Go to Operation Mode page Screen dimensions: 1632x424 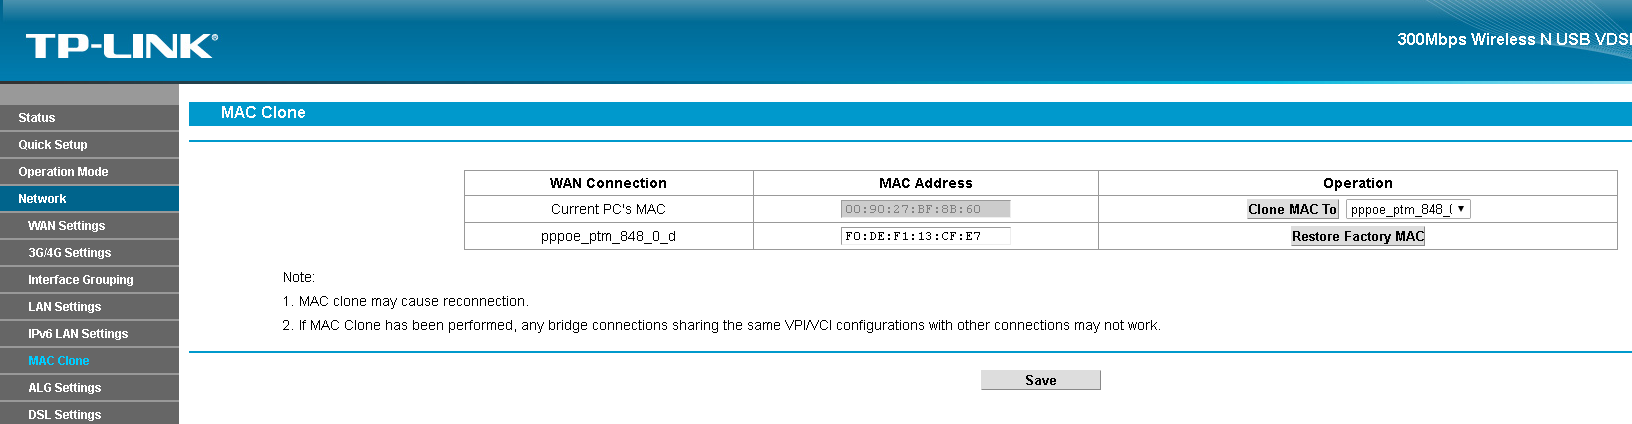[63, 172]
